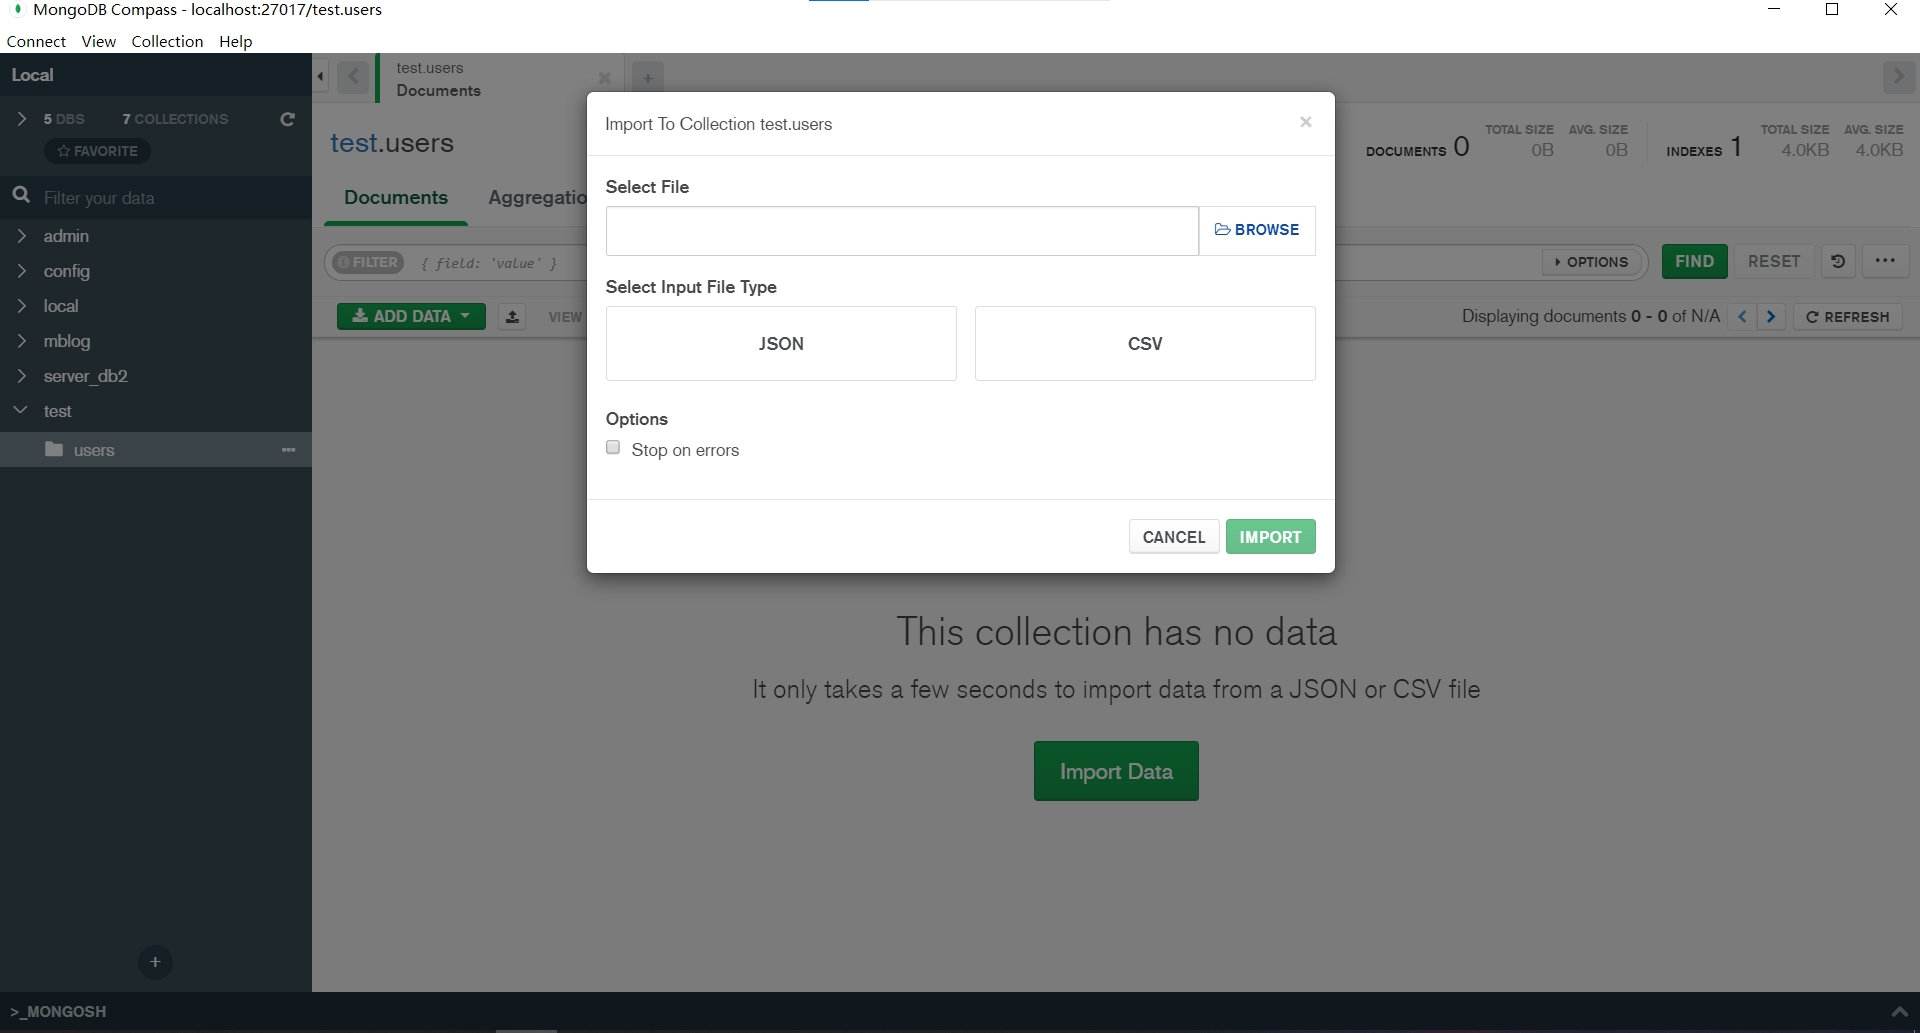Close the test.users tab with its X
This screenshot has width=1920, height=1033.
pos(604,78)
